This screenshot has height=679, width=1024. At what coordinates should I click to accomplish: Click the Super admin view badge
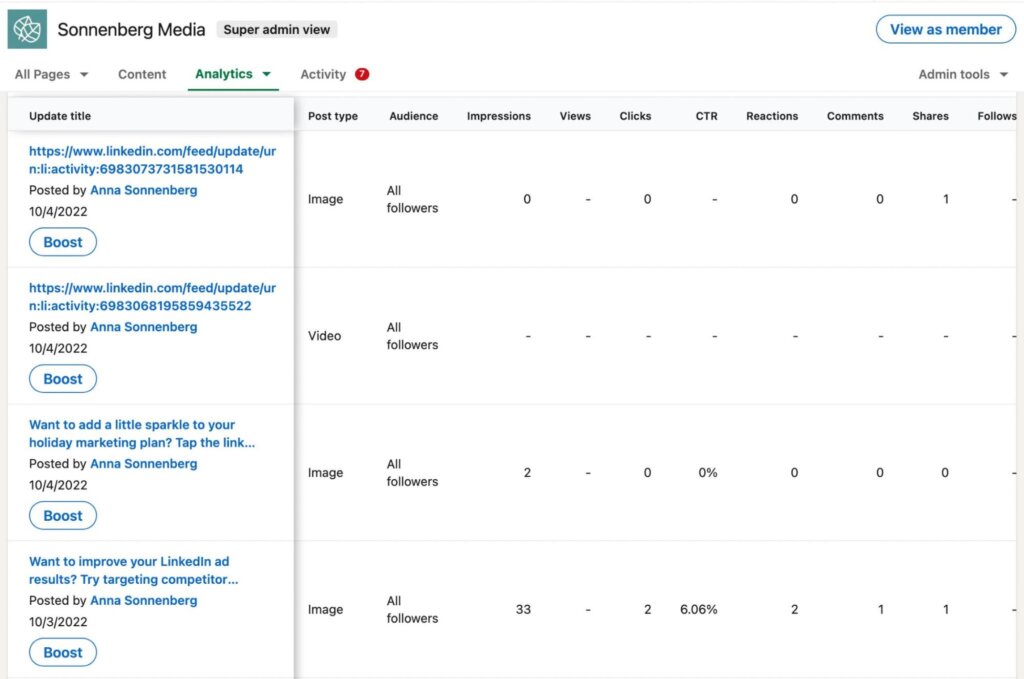[x=277, y=30]
